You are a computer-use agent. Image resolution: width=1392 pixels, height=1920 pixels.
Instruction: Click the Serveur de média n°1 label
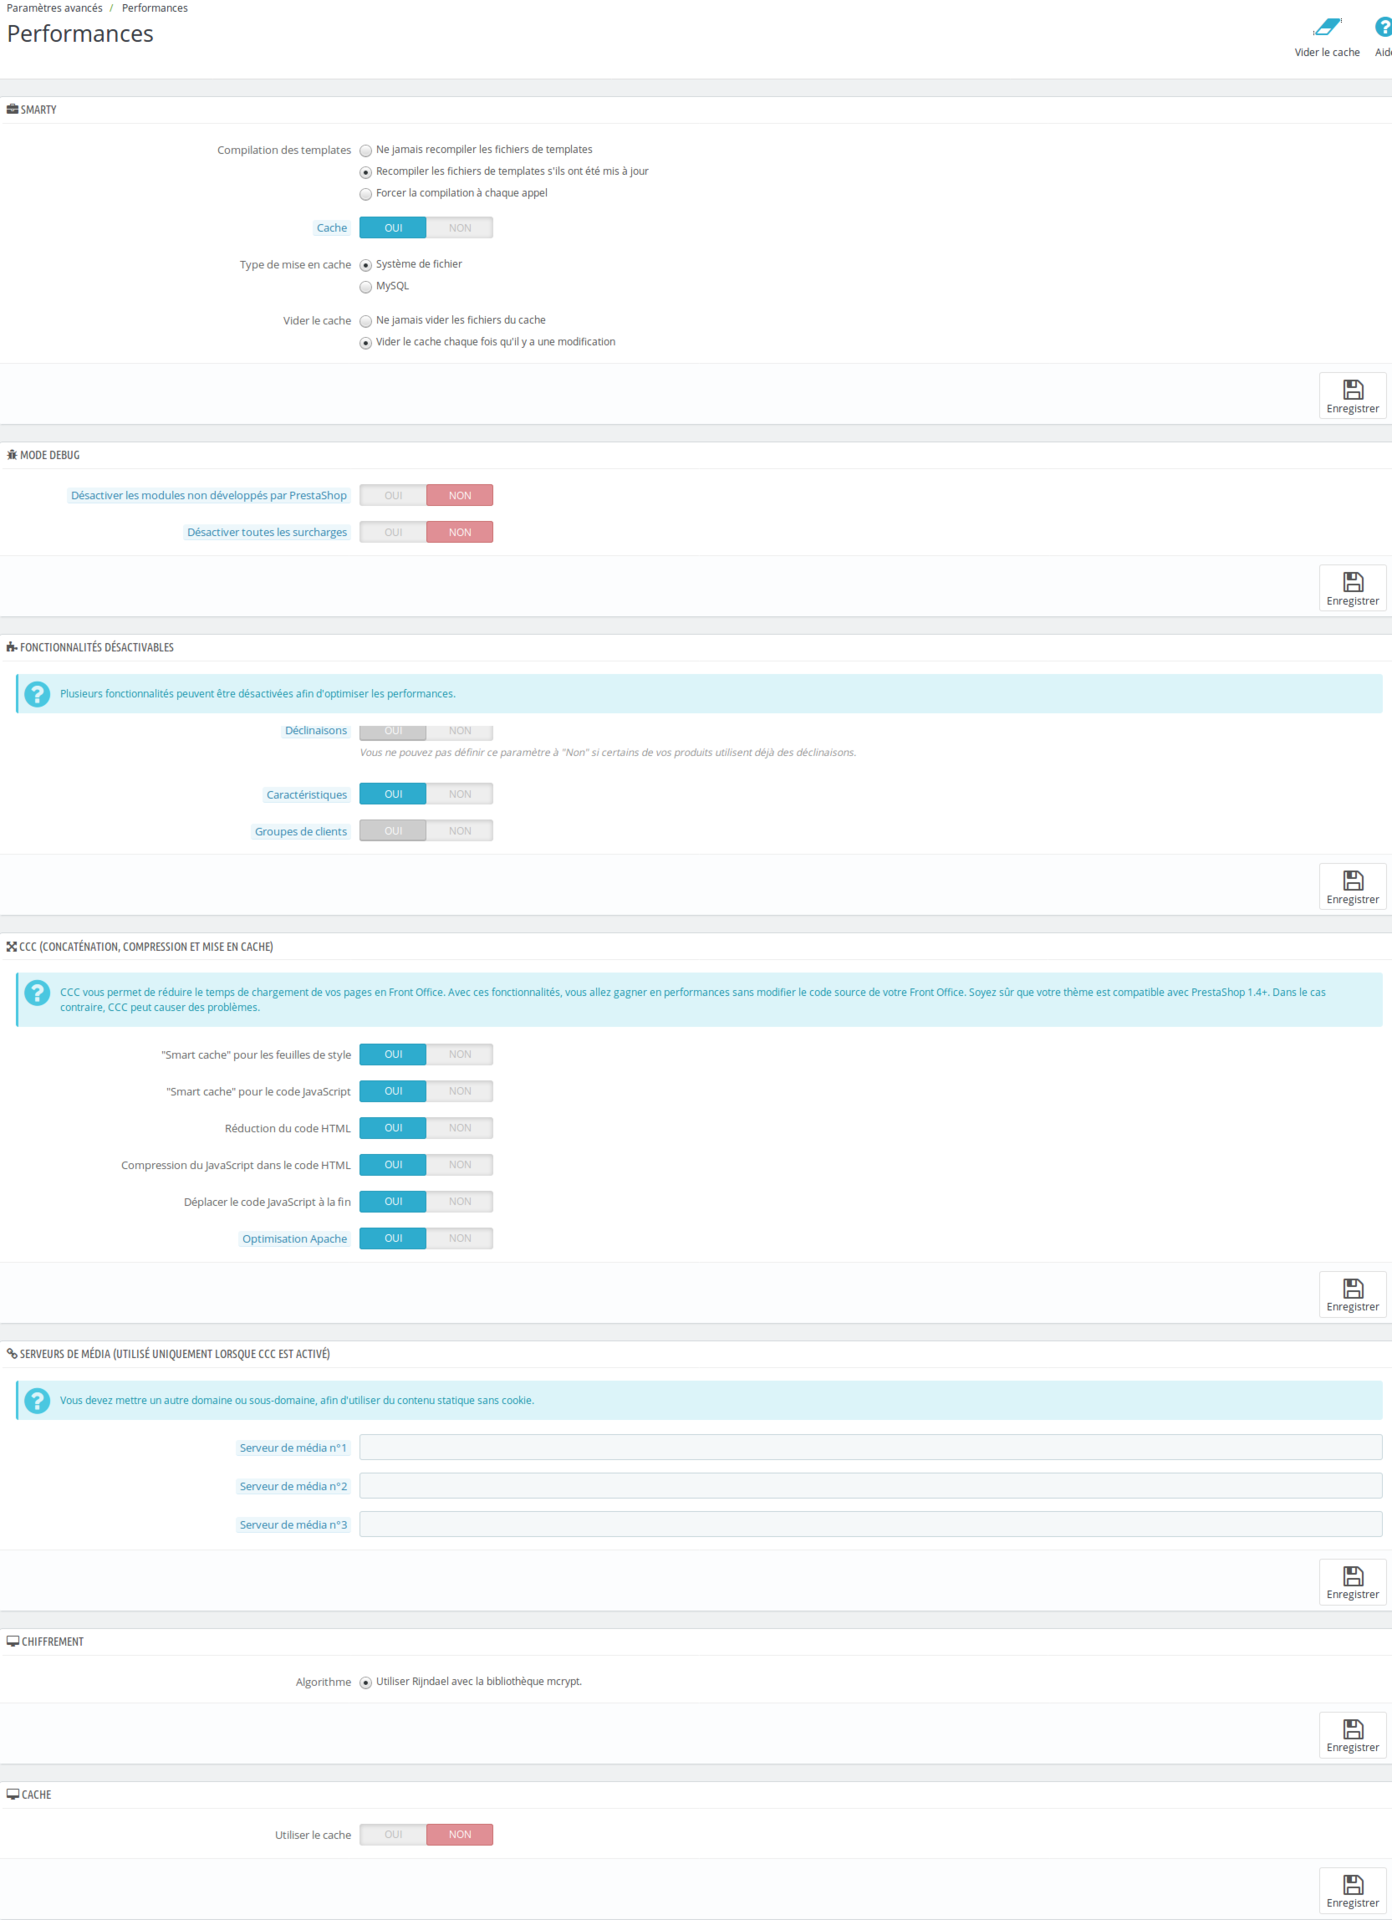coord(293,1448)
